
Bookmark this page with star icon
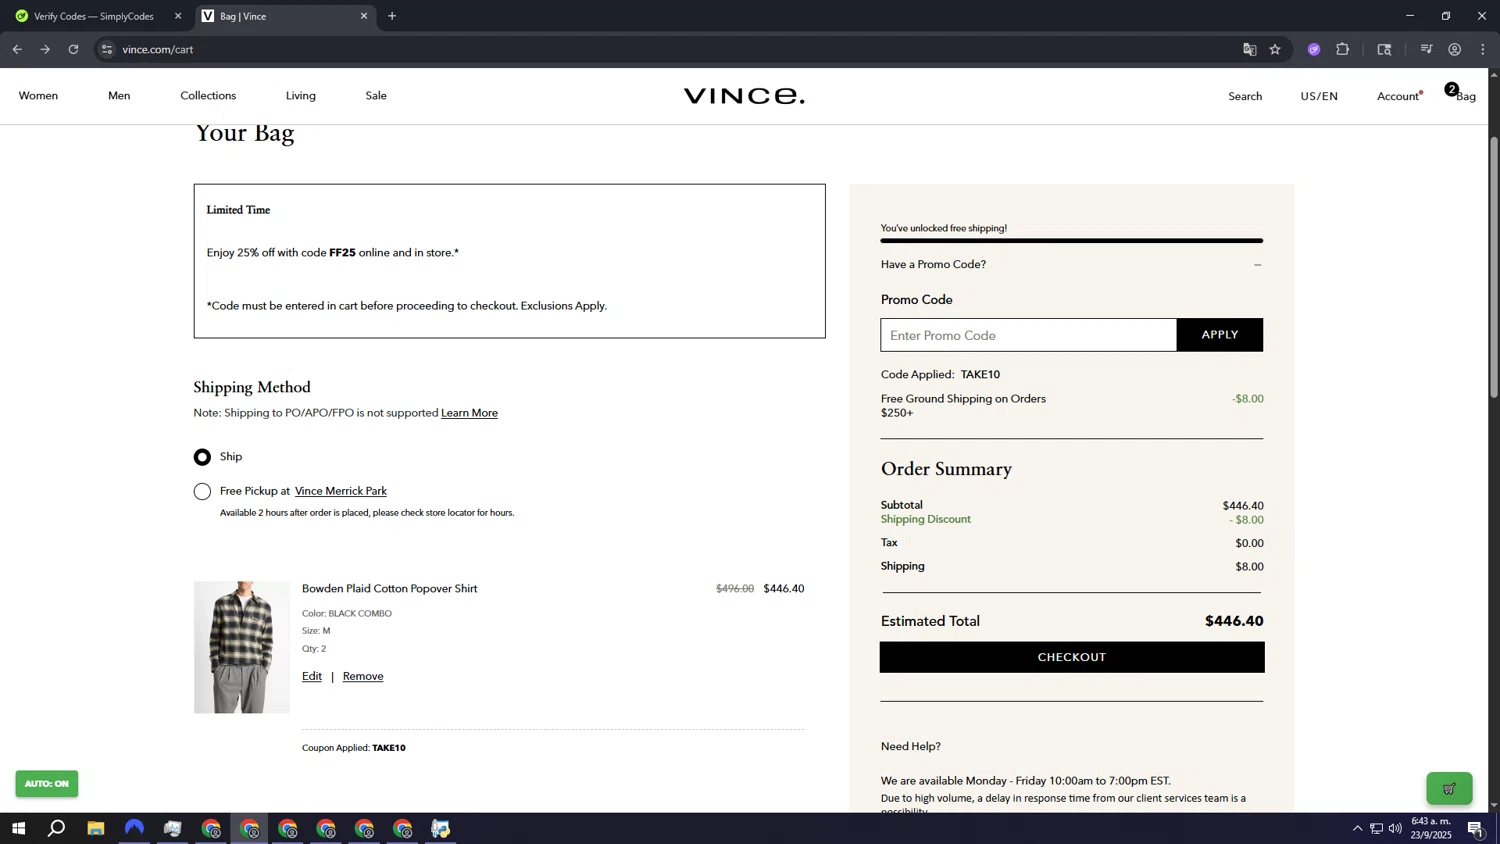tap(1275, 49)
